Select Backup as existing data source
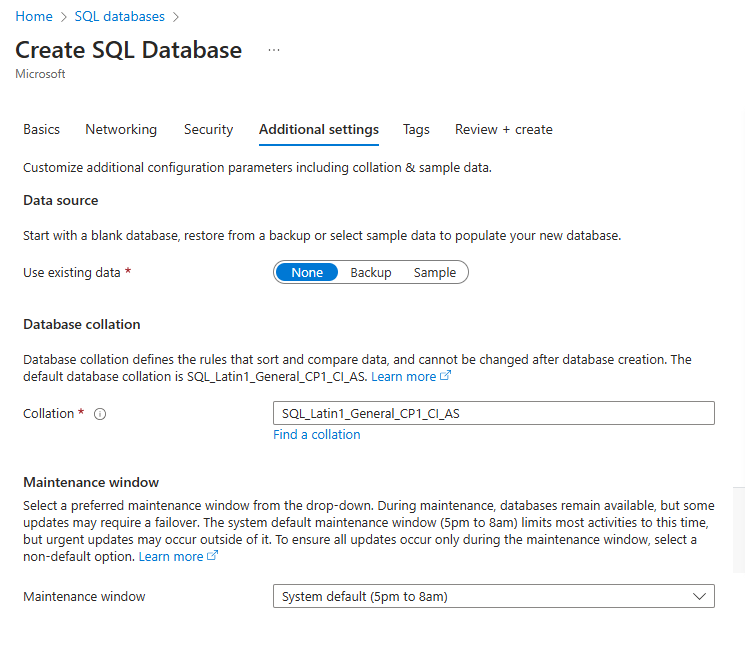 pyautogui.click(x=371, y=273)
